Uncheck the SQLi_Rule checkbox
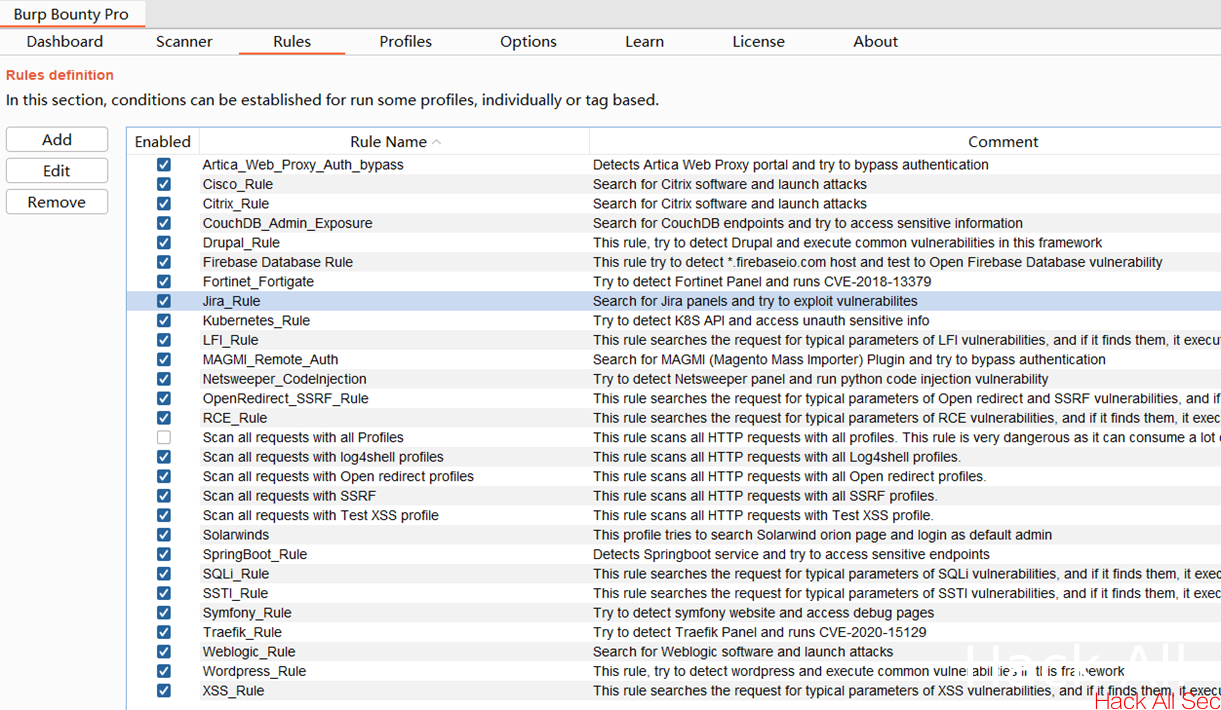 tap(164, 574)
